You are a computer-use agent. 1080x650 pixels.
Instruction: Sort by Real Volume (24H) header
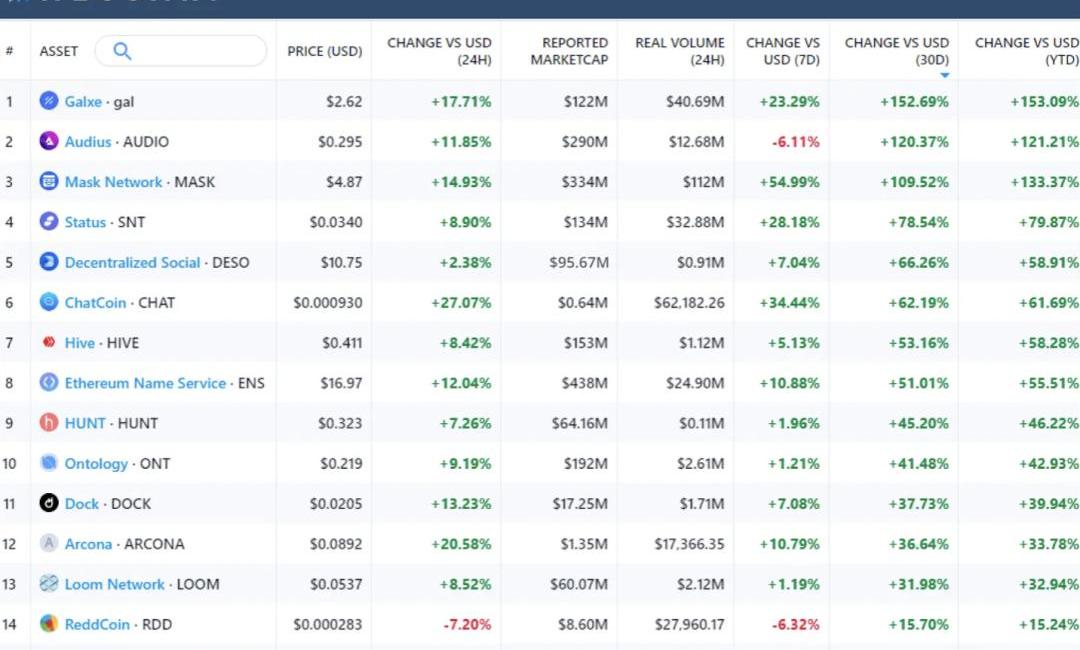pos(679,51)
